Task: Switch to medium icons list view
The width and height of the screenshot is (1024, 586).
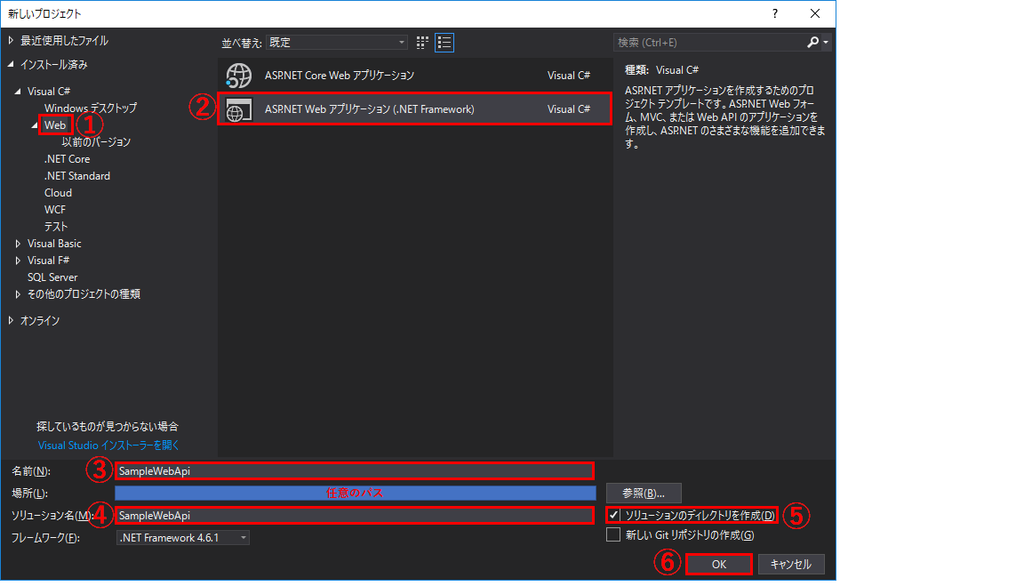Action: 444,42
